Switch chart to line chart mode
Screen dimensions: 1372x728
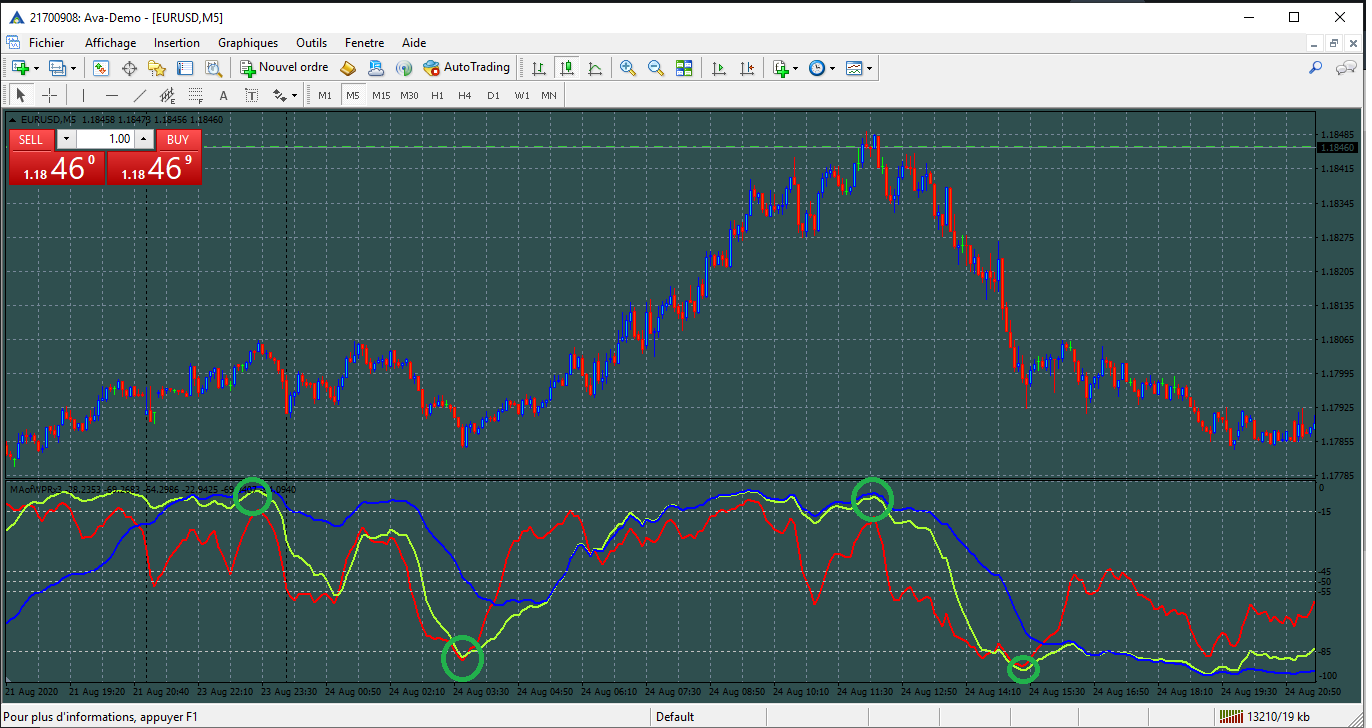point(595,68)
